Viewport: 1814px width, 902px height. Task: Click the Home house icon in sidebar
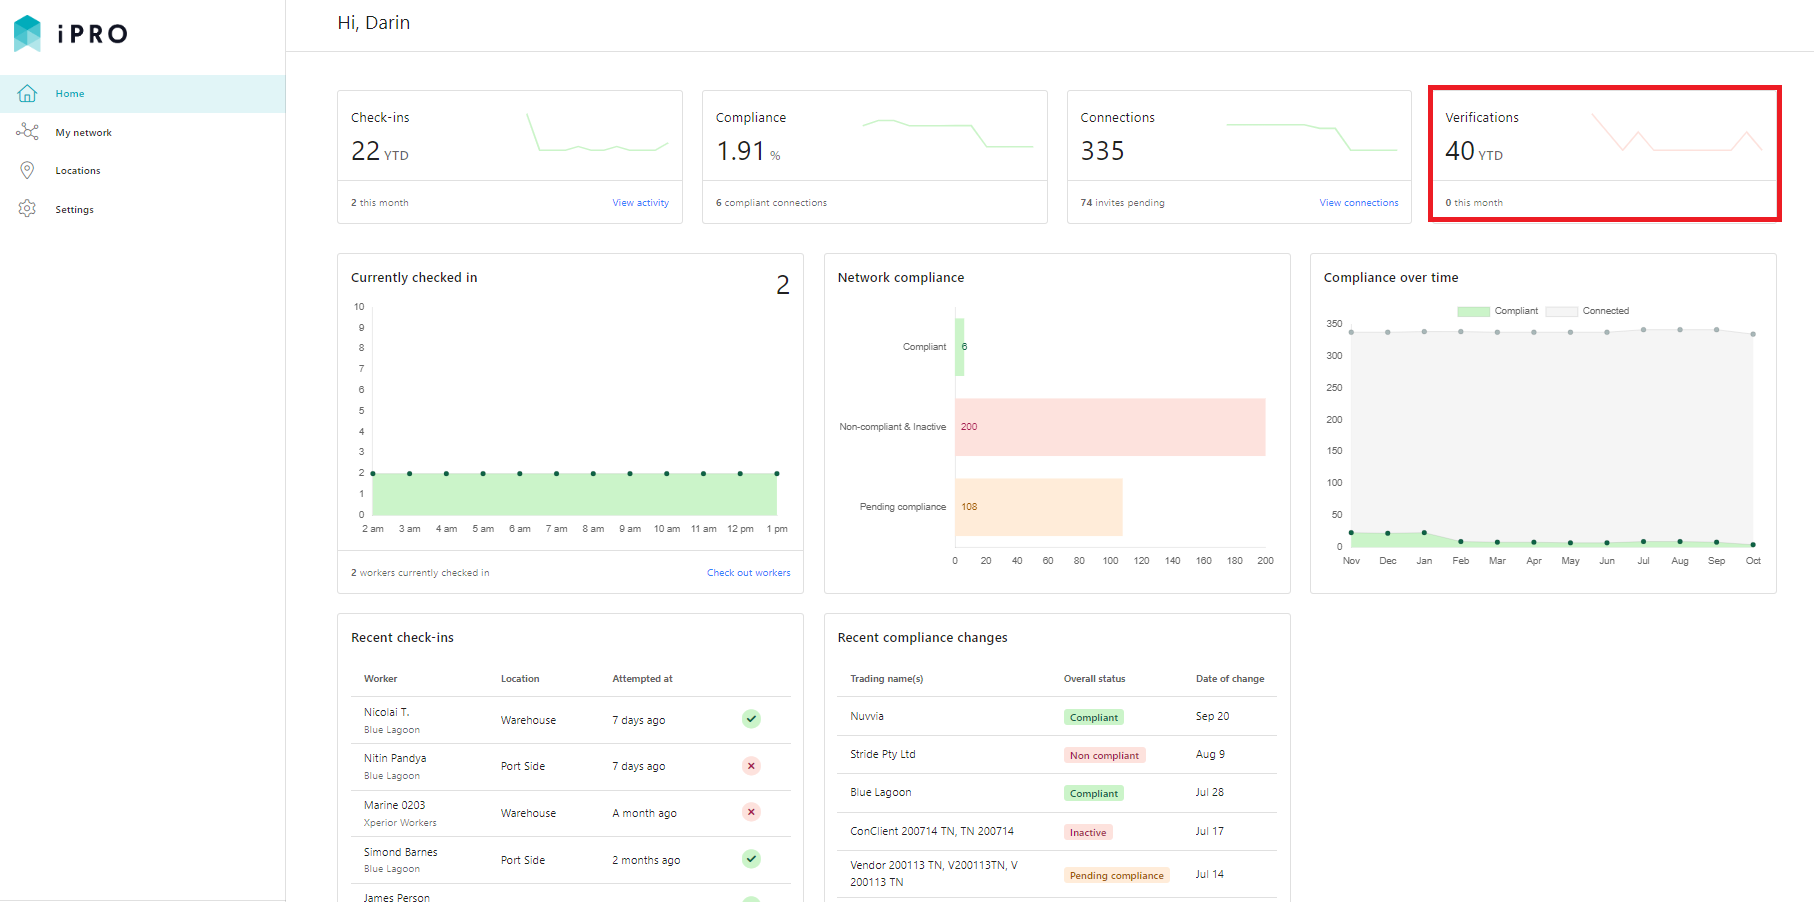pos(28,94)
